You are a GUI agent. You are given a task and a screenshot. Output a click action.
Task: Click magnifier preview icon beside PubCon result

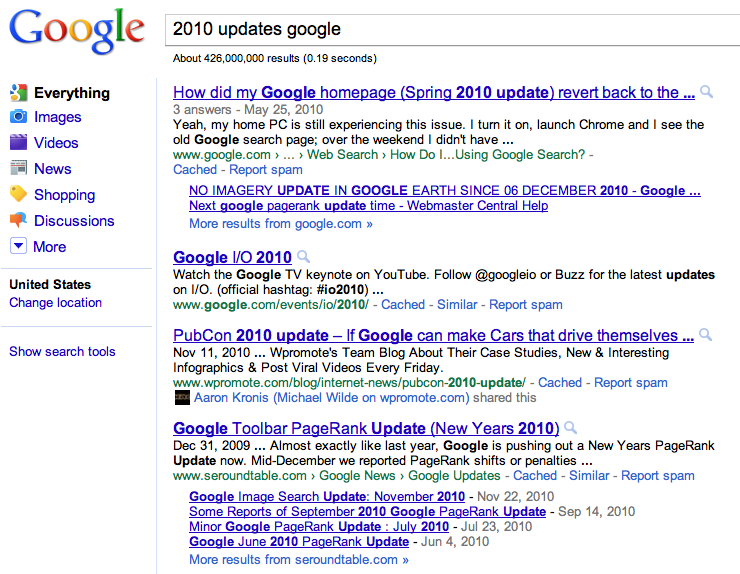pyautogui.click(x=706, y=335)
